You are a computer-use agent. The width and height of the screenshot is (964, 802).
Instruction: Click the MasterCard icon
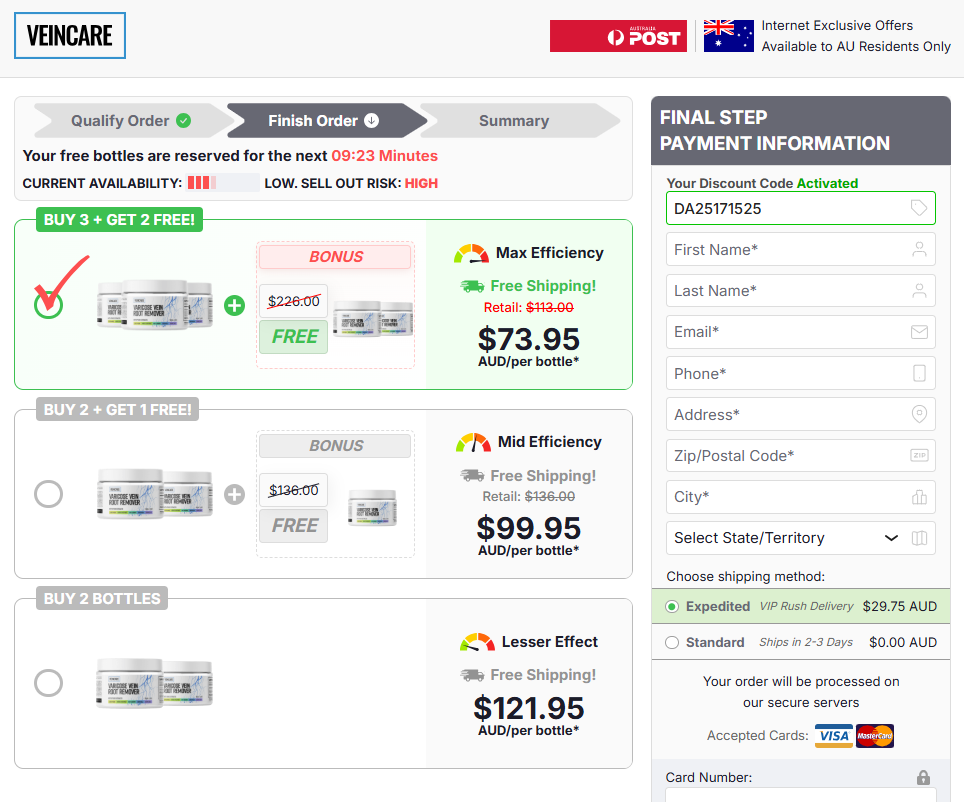[x=875, y=736]
